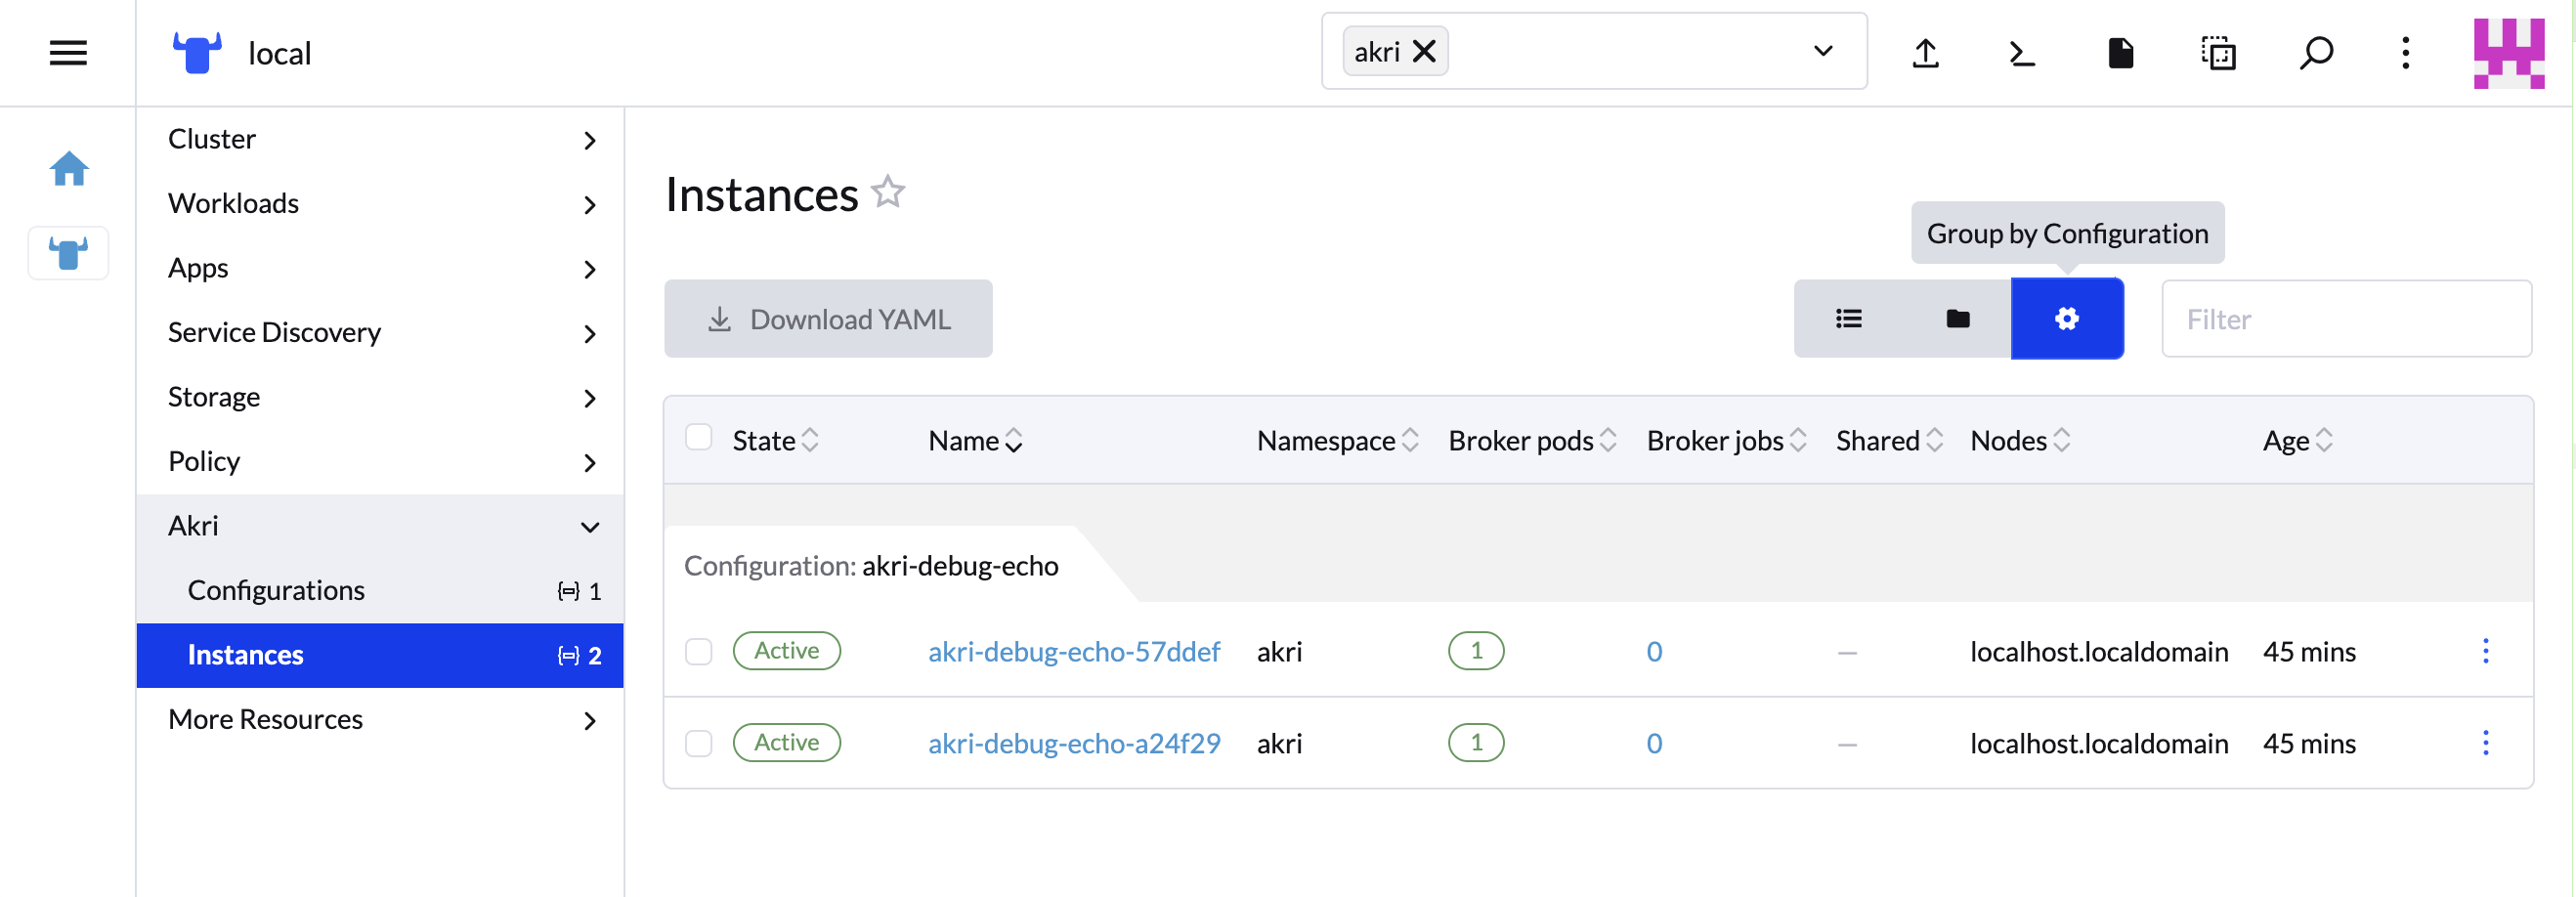The height and width of the screenshot is (897, 2576).
Task: Click the Copy KubeConfig to clipboard icon
Action: (x=2218, y=53)
